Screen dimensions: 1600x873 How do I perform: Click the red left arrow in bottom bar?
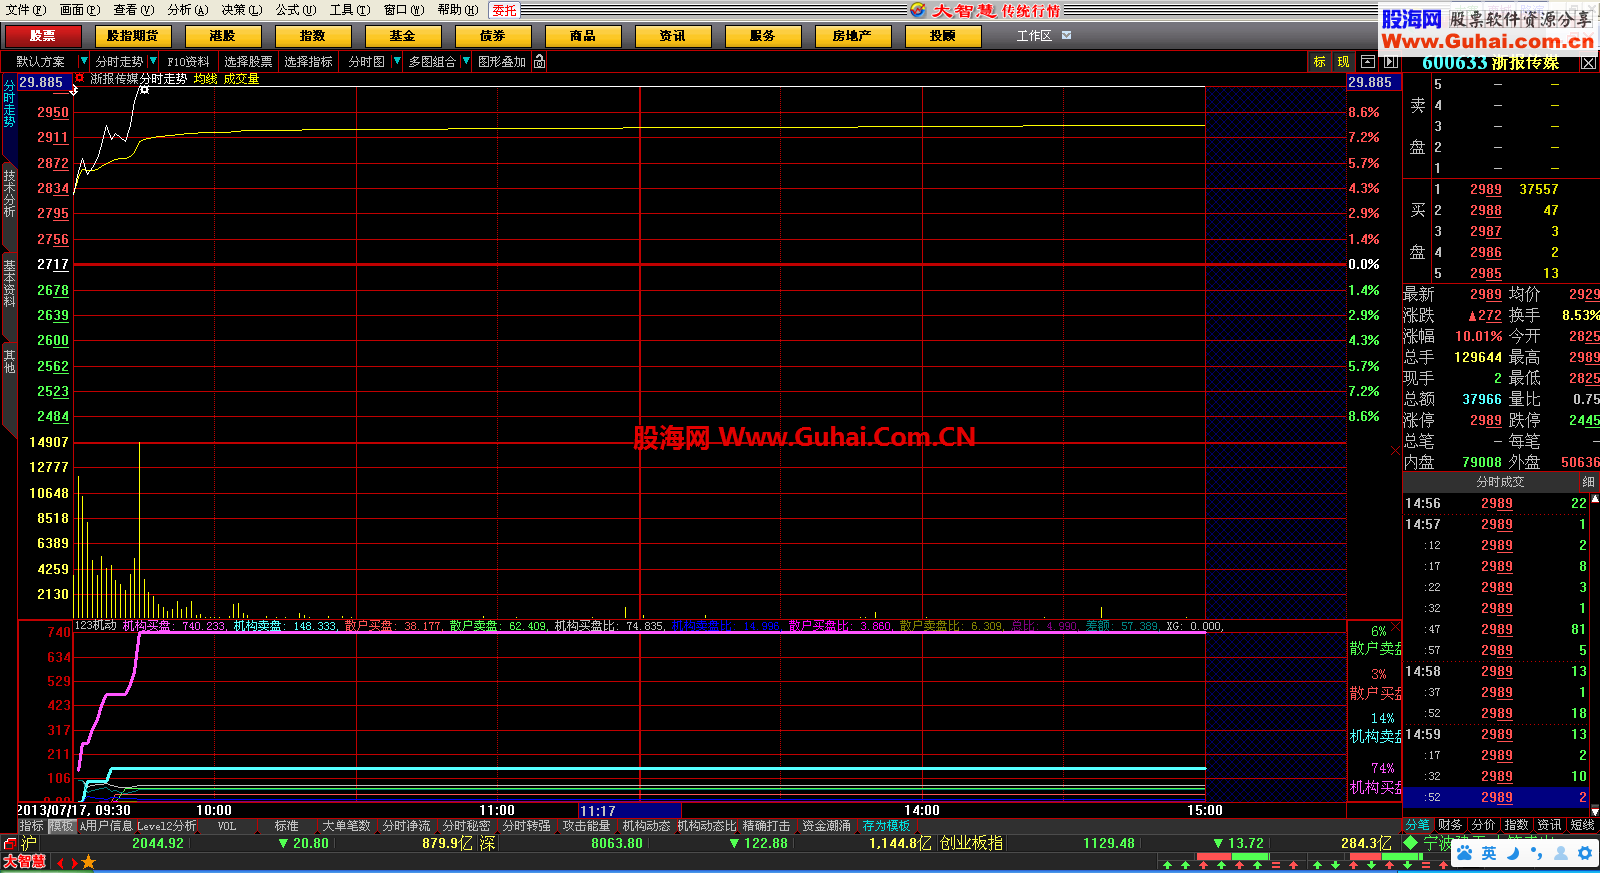tap(61, 862)
